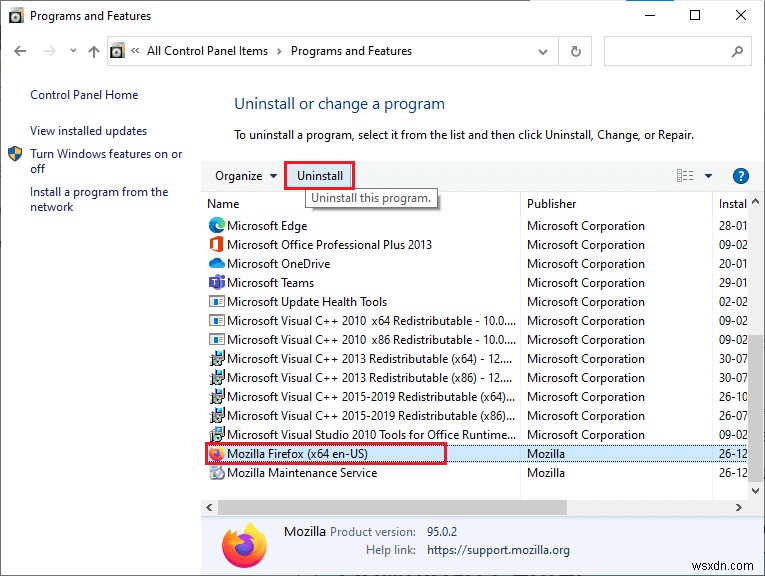The height and width of the screenshot is (576, 765).
Task: Select Visual C++ 2013 Redistributable (x86) icon
Action: (x=217, y=377)
